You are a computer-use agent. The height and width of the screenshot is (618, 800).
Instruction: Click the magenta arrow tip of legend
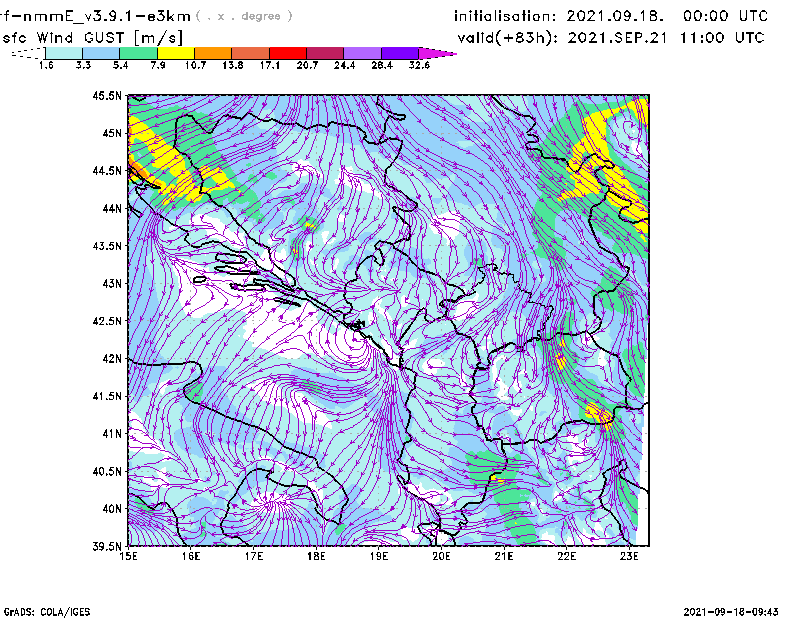(x=437, y=53)
